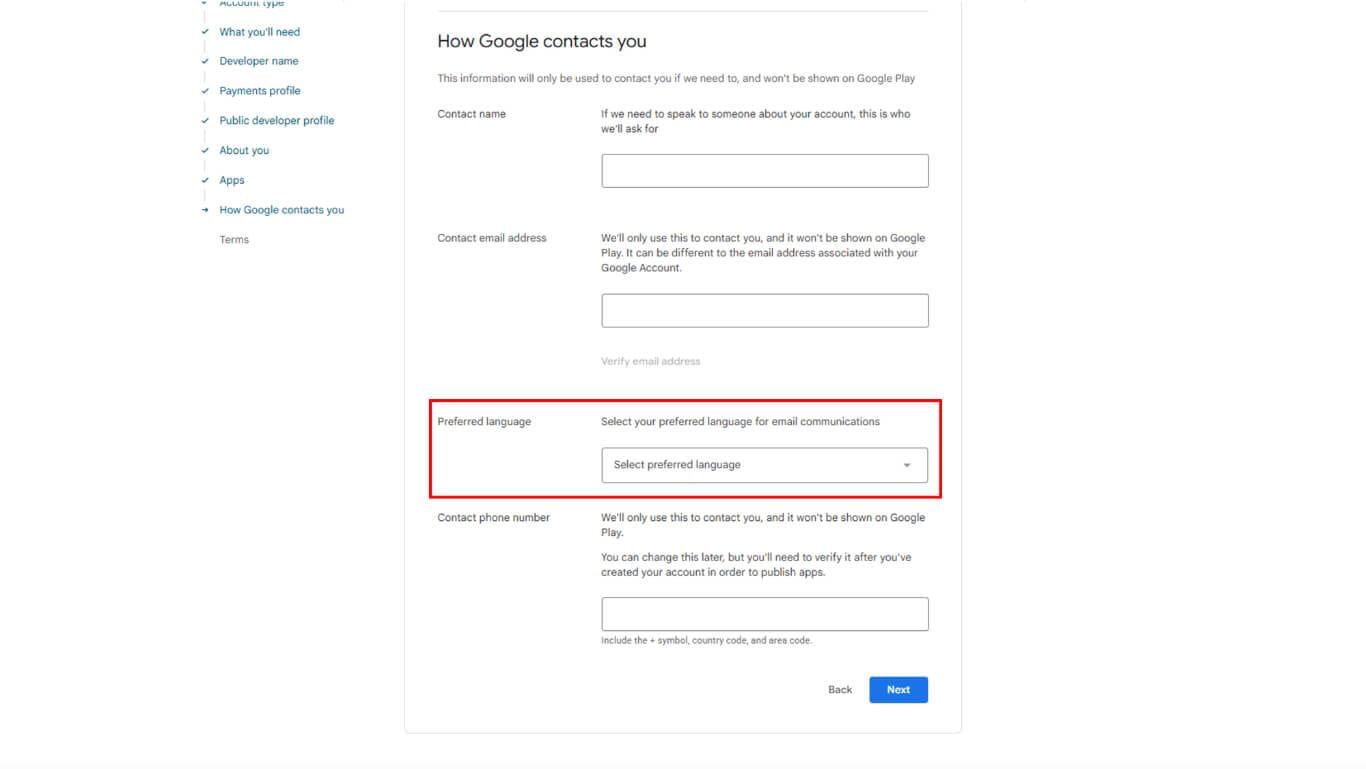Go to the Terms step in sidebar
This screenshot has width=1366, height=769.
[234, 240]
